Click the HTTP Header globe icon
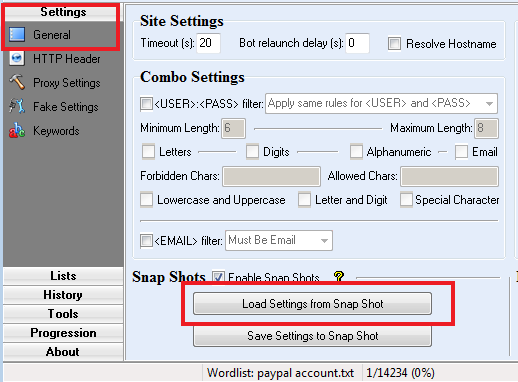The image size is (518, 382). tap(17, 59)
